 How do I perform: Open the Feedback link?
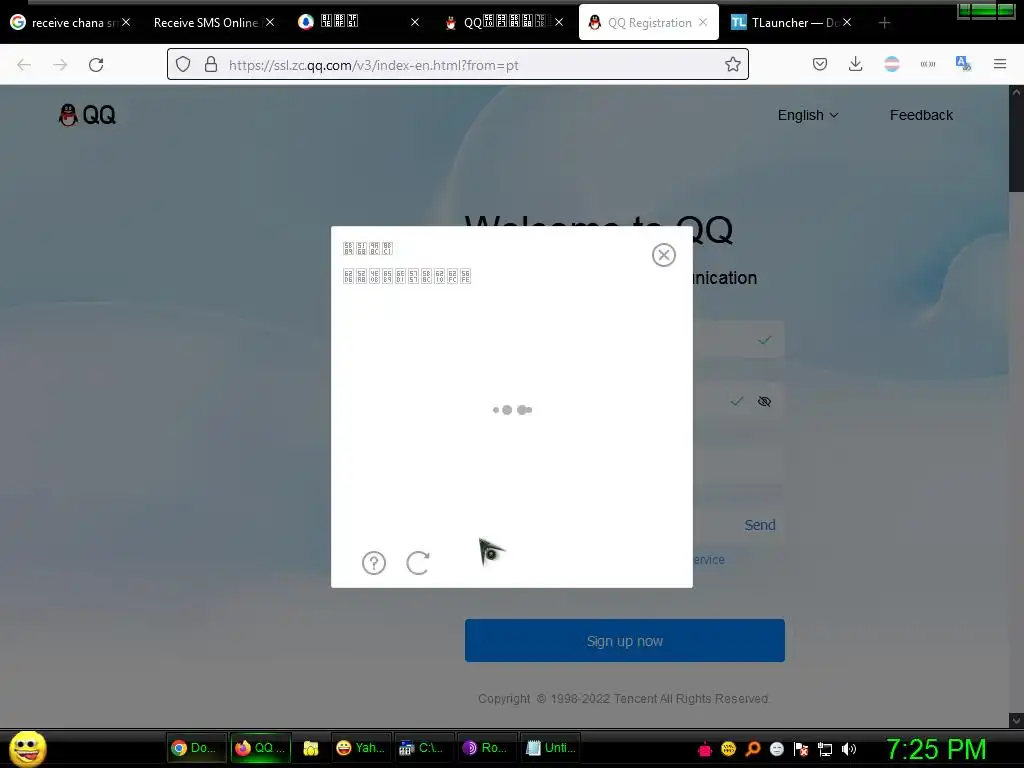(921, 115)
